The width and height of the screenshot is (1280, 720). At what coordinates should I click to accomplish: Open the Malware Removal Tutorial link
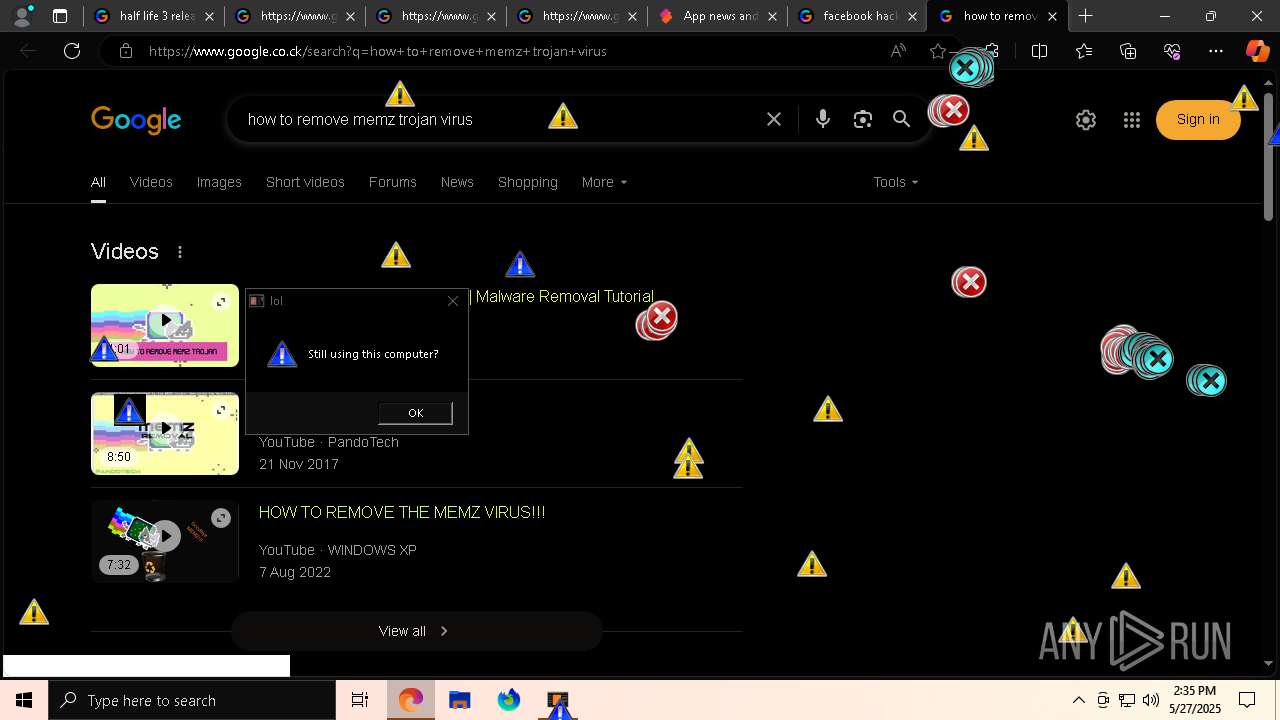point(564,296)
